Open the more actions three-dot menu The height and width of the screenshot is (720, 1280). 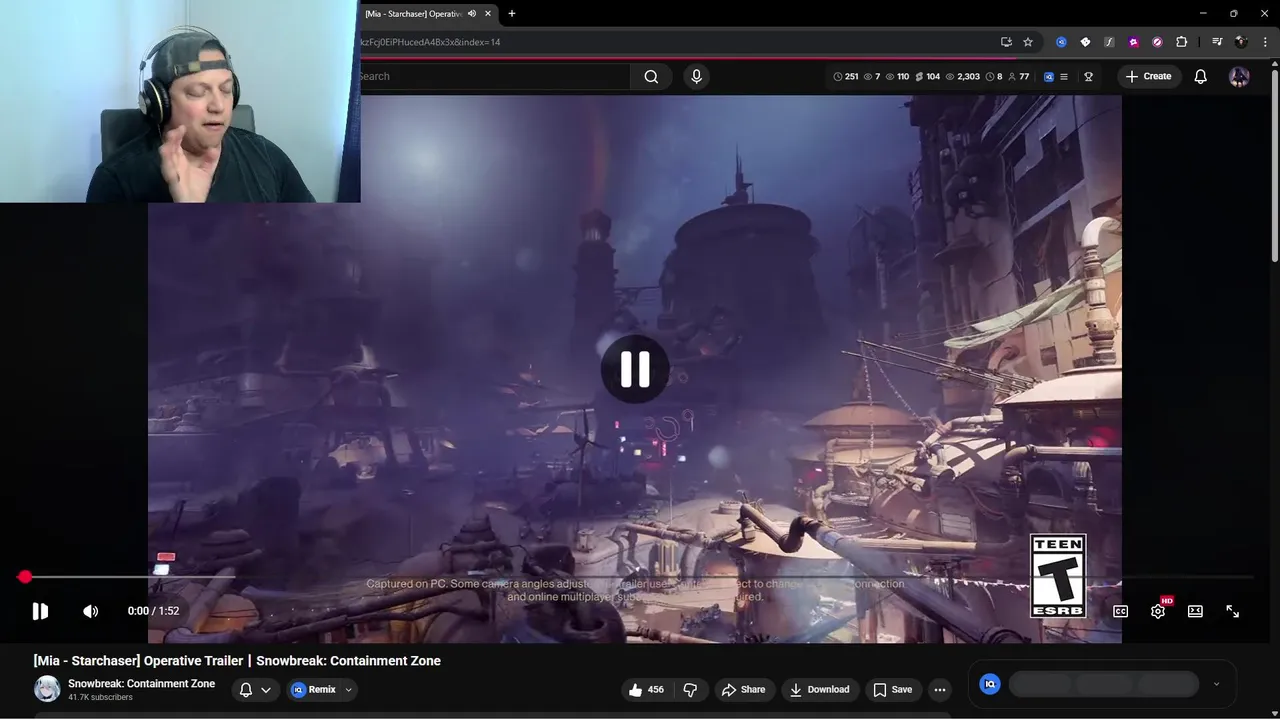pyautogui.click(x=939, y=690)
